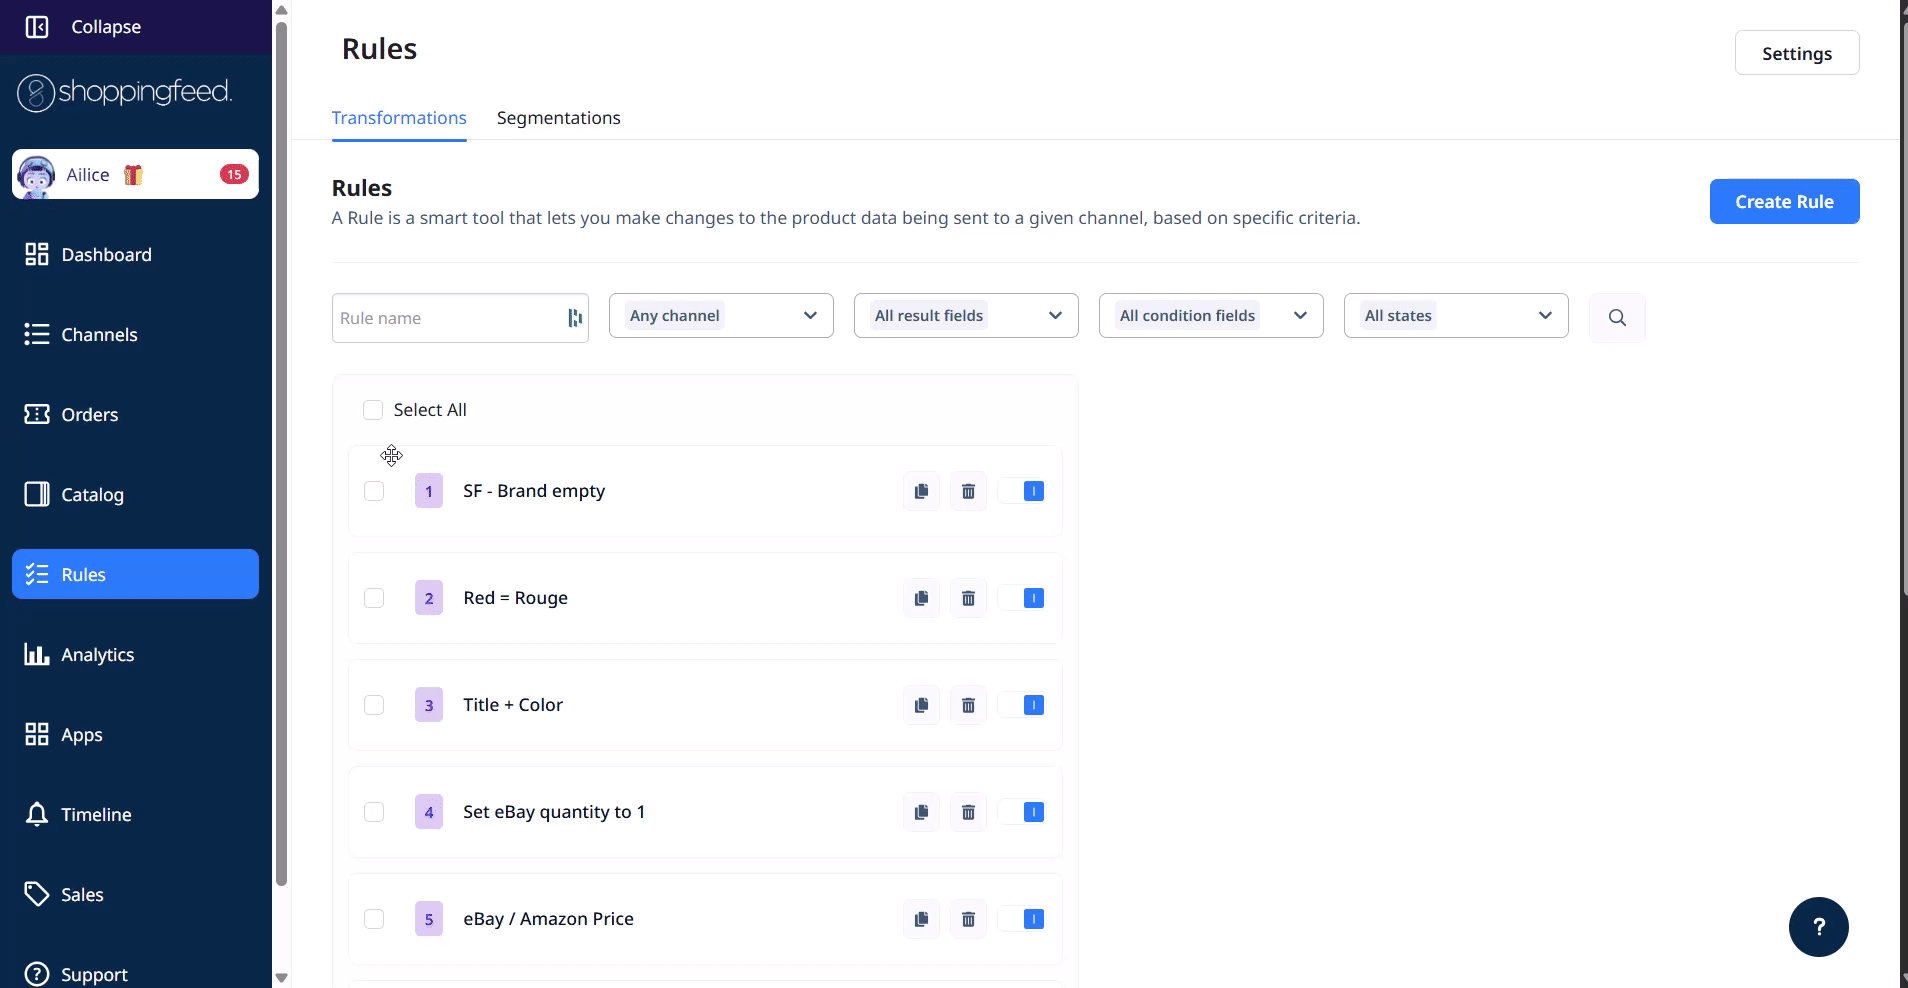
Task: Open the All result fields dropdown
Action: click(x=966, y=315)
